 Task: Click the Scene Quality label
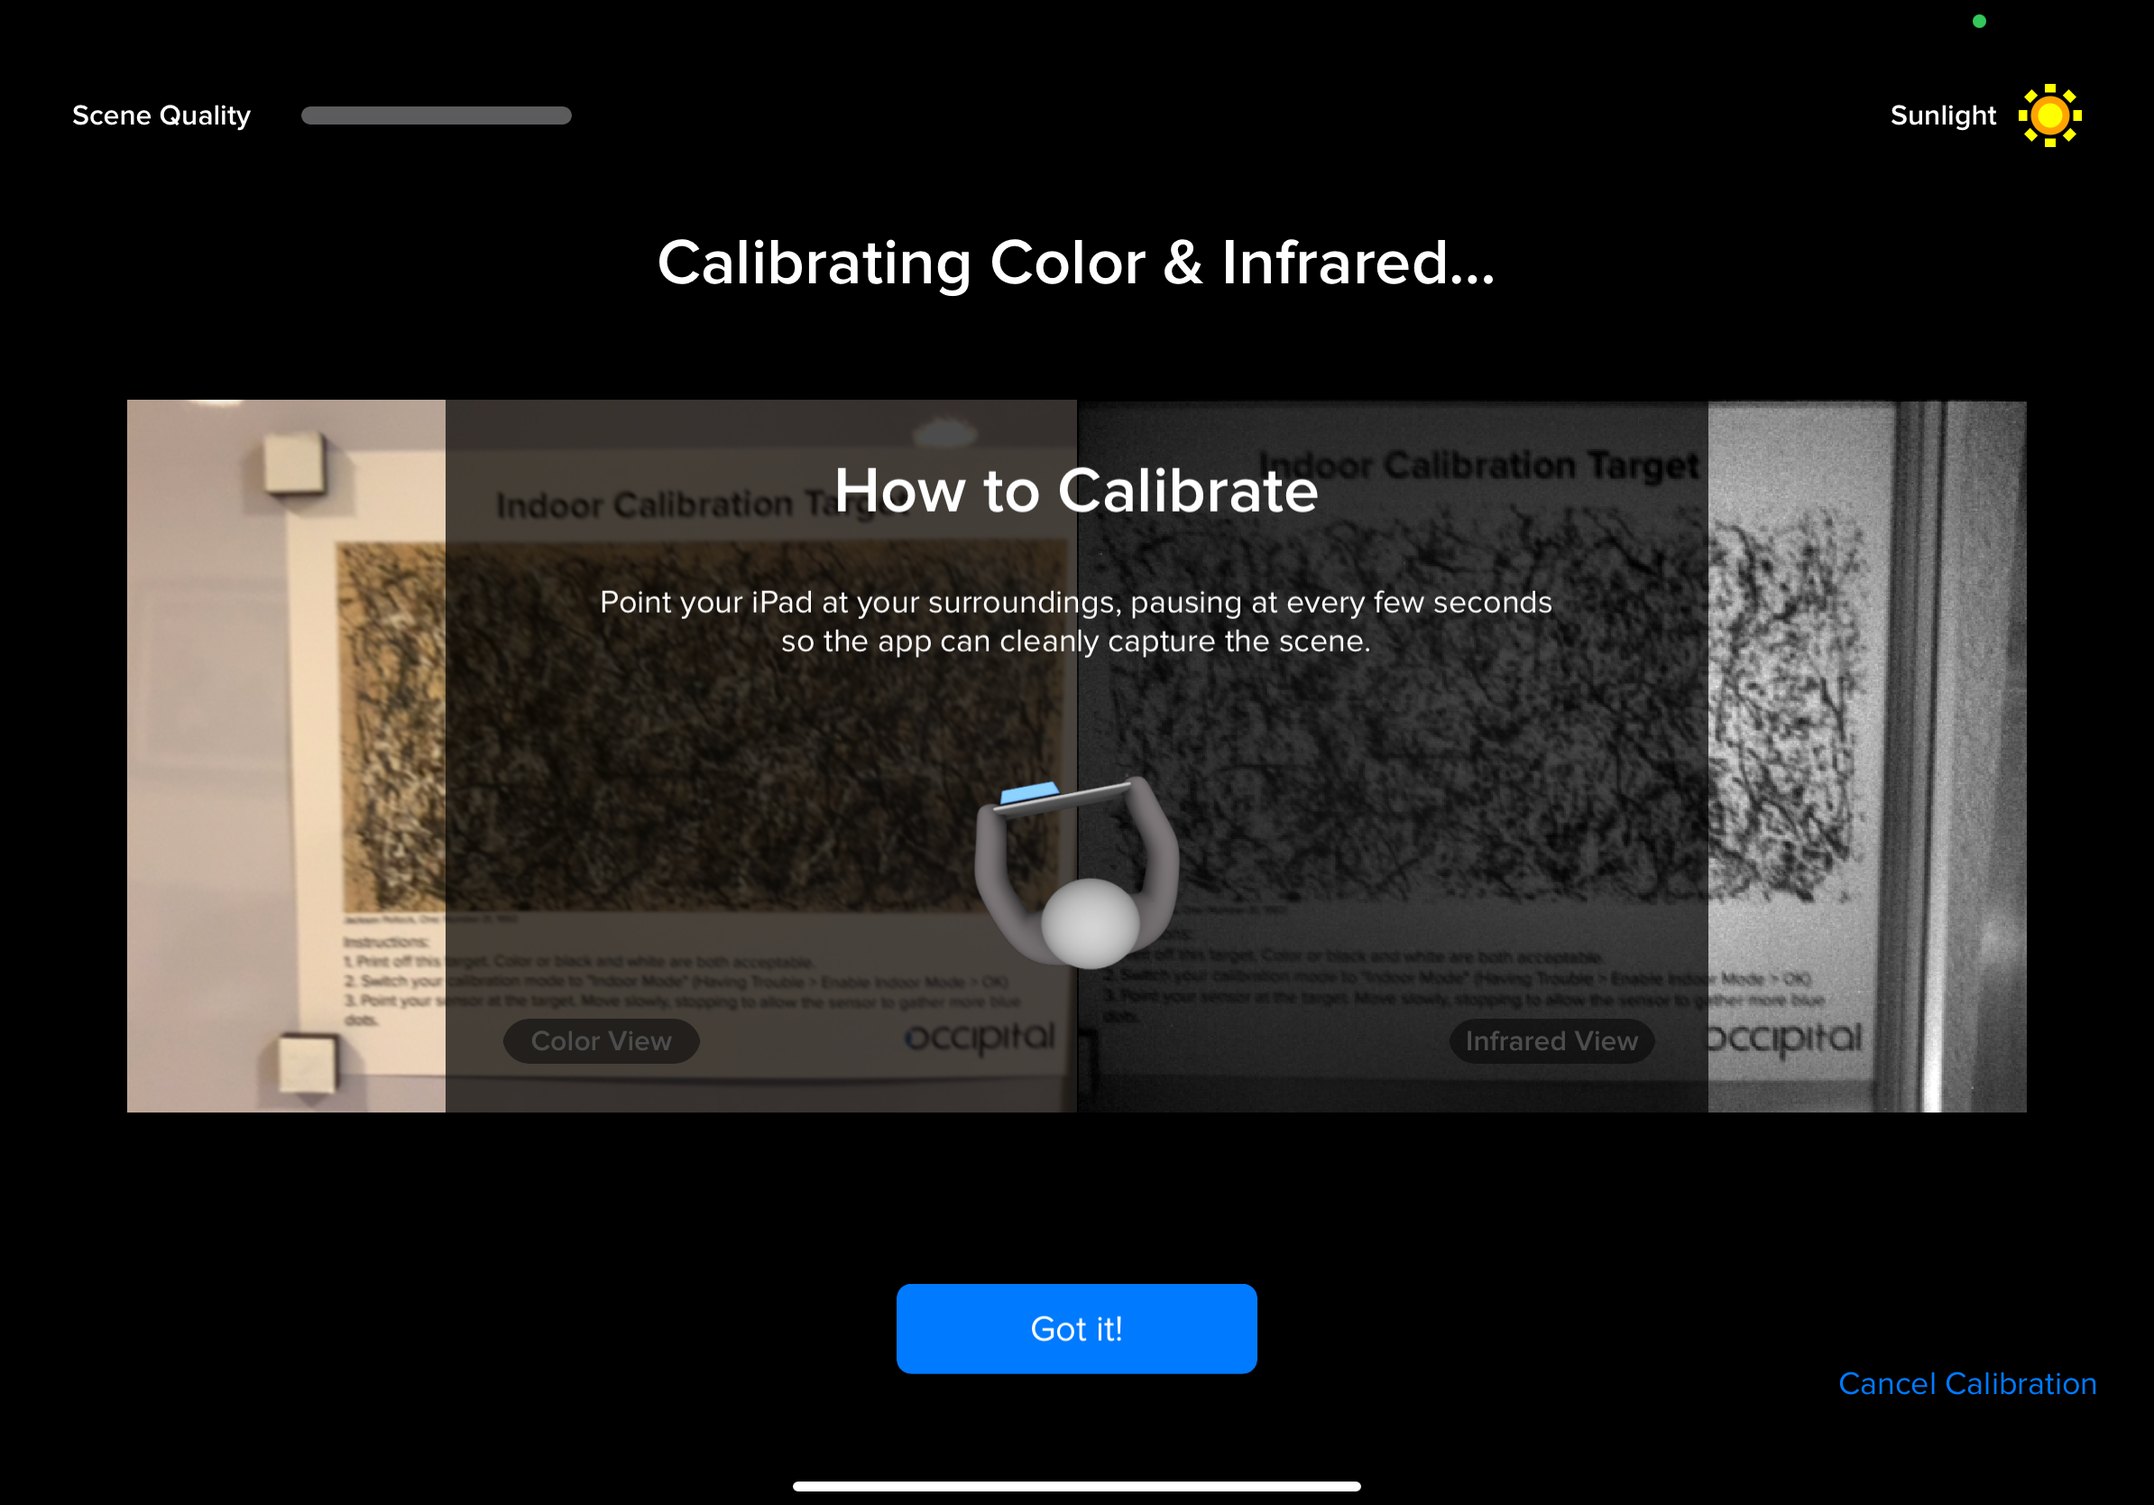[x=161, y=116]
